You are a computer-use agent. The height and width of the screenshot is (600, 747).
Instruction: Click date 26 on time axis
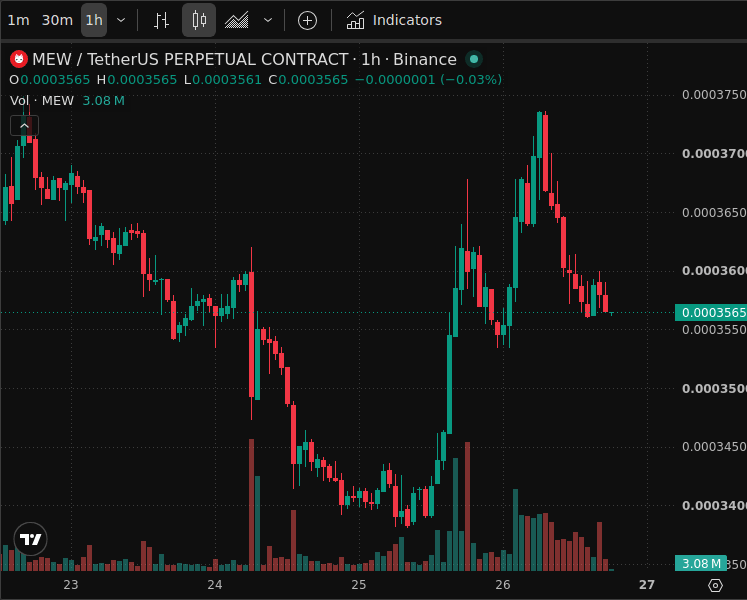[503, 585]
